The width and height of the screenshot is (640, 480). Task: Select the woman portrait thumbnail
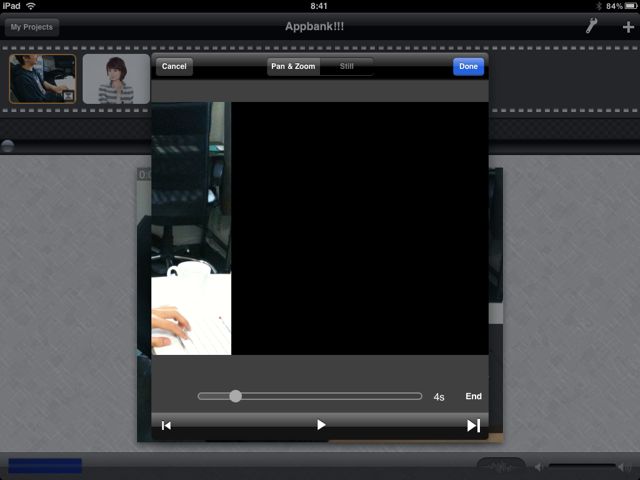click(x=116, y=78)
